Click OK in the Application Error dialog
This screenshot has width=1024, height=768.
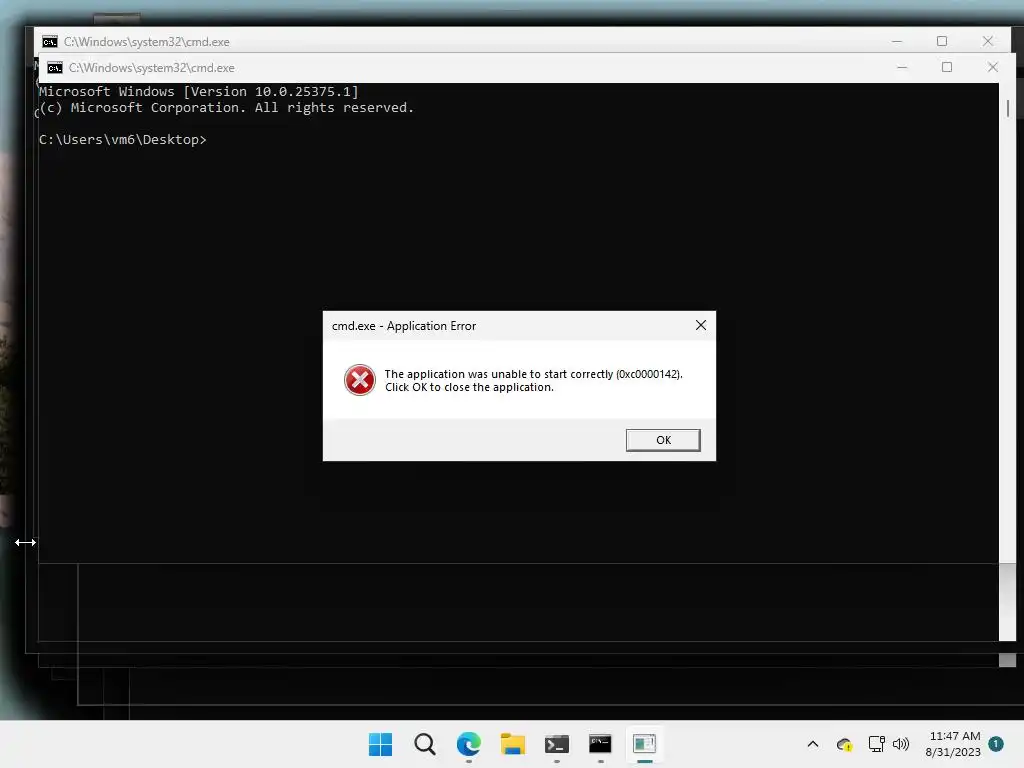[663, 440]
